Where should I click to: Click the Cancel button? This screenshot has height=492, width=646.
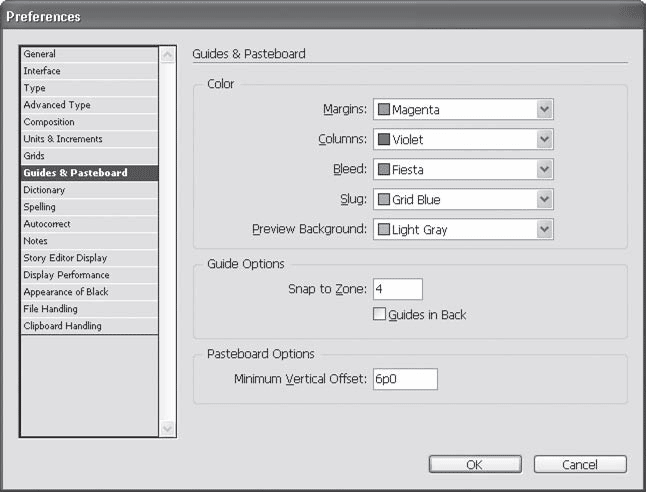click(580, 465)
